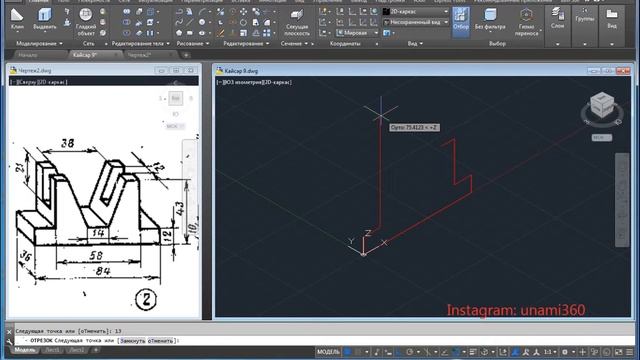Click the Слои layers panel icon

558,19
